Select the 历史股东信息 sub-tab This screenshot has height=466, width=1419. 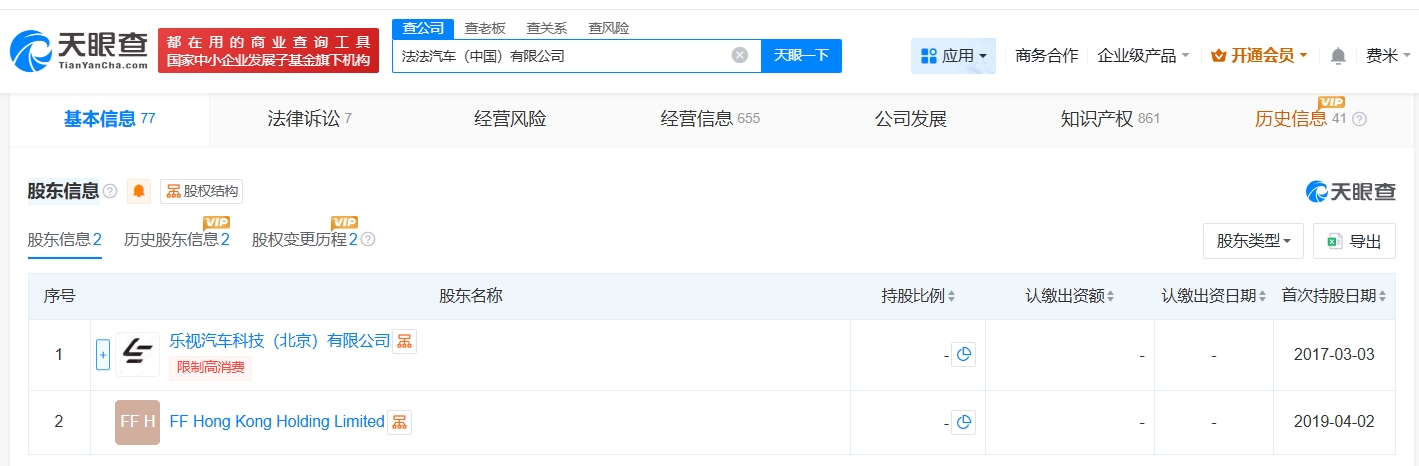(x=177, y=240)
